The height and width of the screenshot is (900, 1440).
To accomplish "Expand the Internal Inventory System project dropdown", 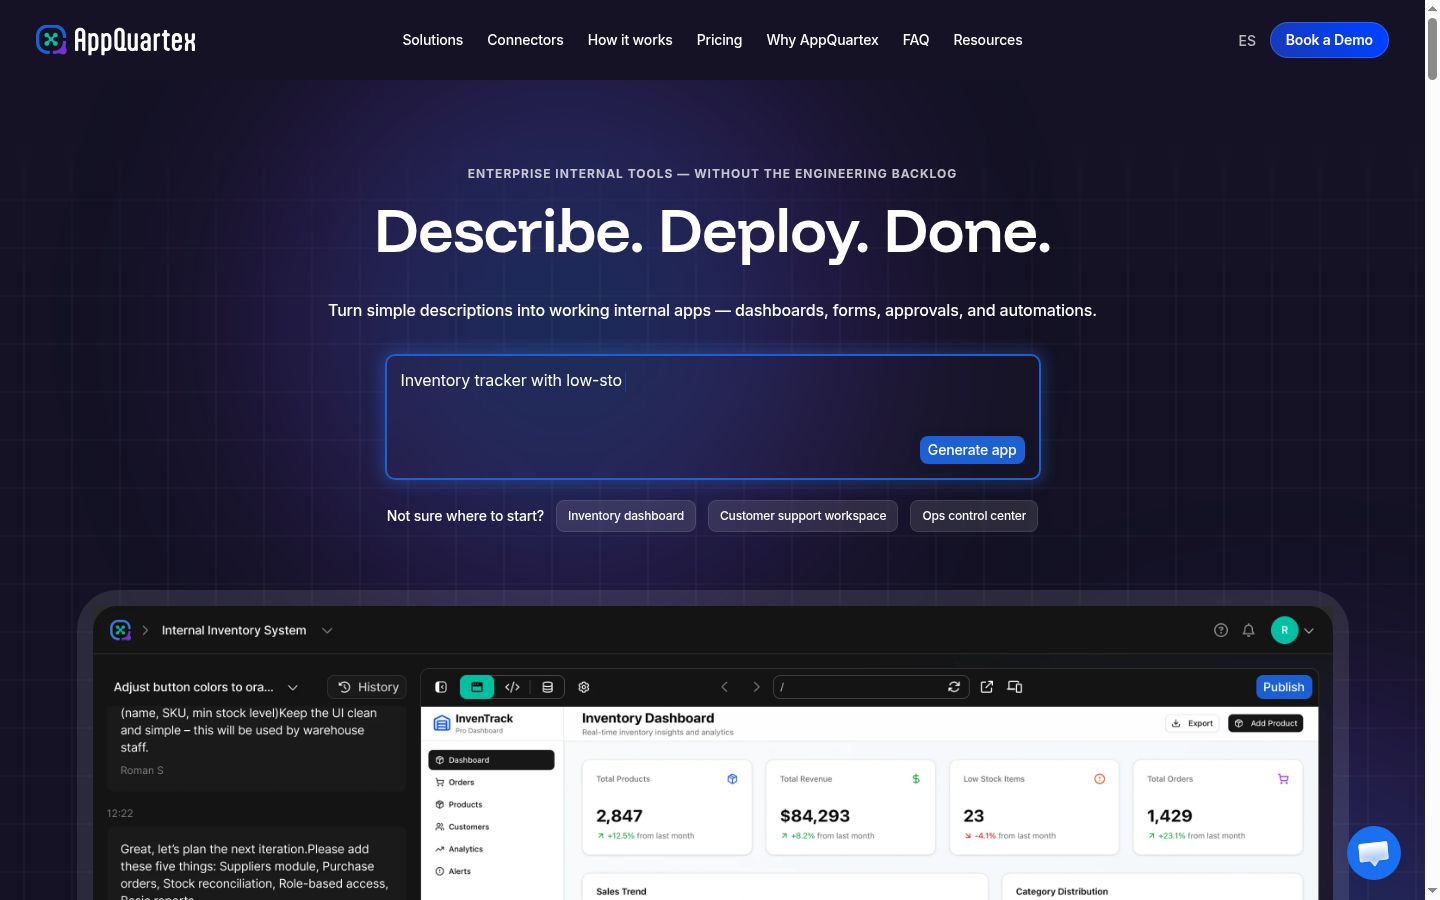I will [327, 631].
